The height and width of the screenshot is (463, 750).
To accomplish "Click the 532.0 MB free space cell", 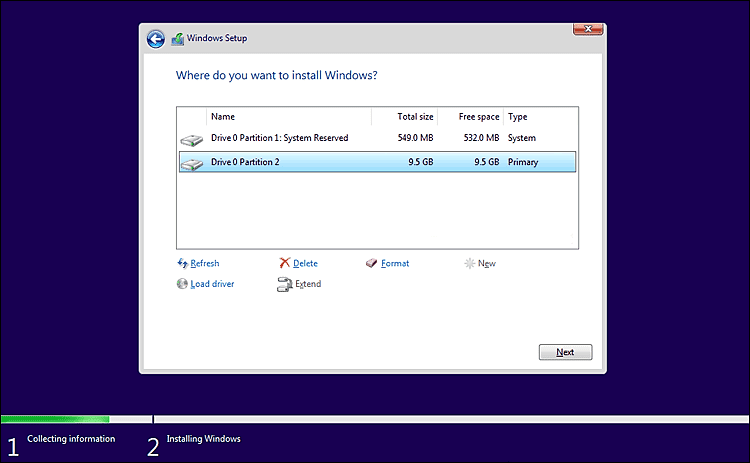I will tap(481, 138).
